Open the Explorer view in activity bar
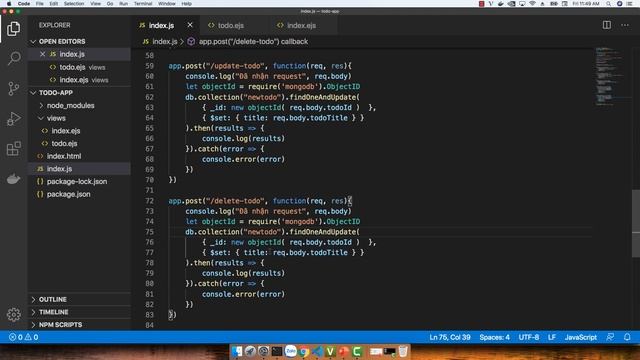640x360 pixels. click(x=13, y=29)
